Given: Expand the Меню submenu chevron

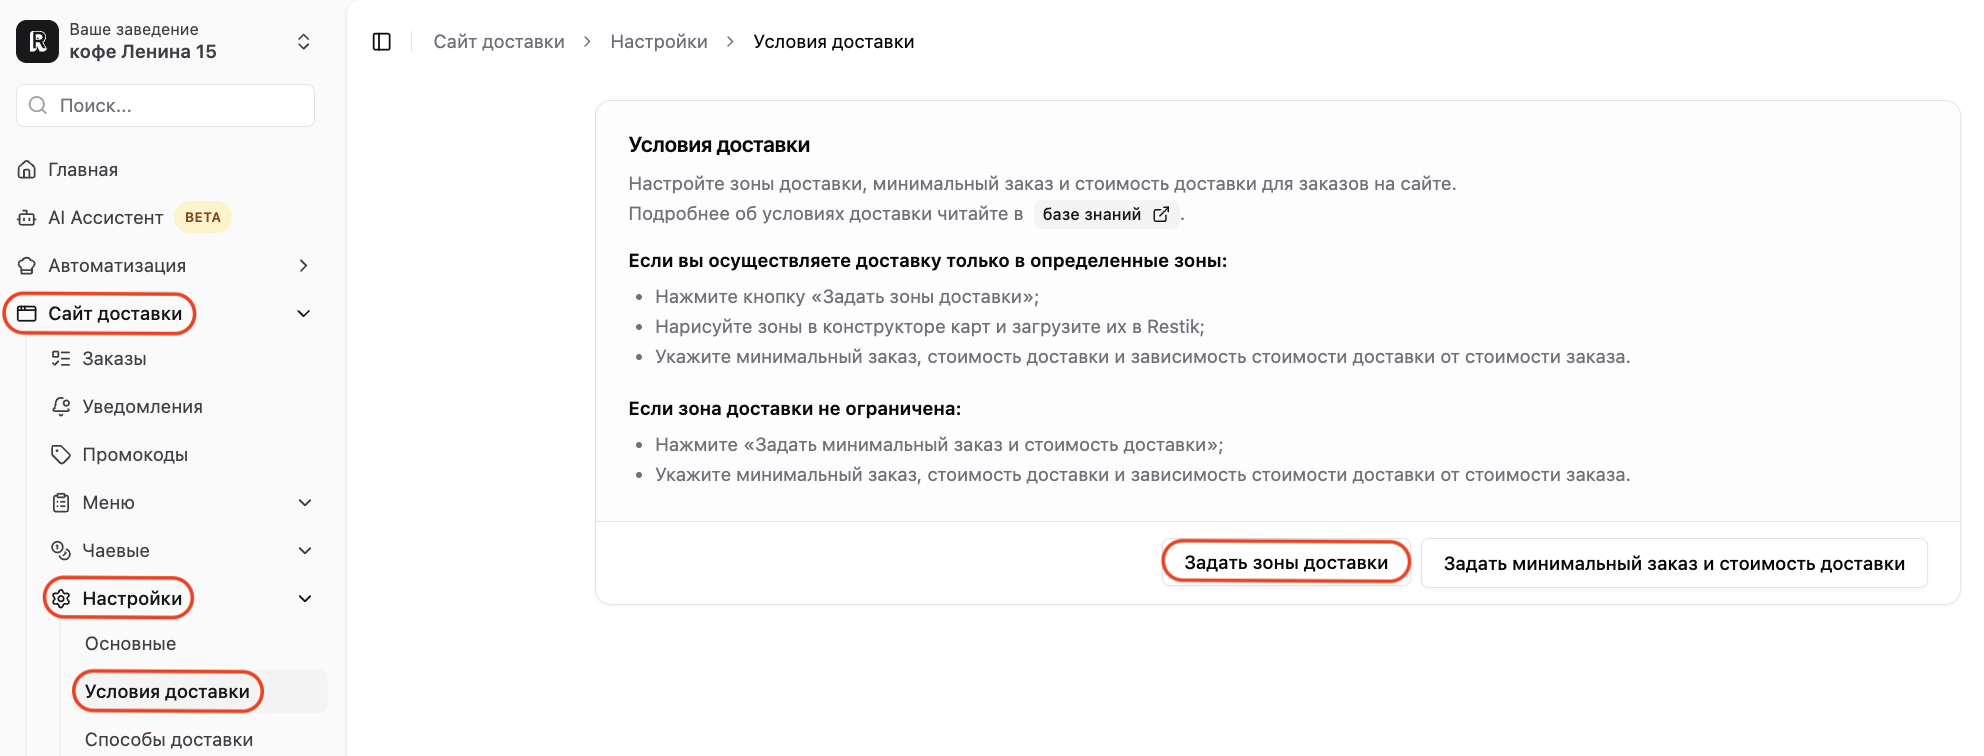Looking at the screenshot, I should coord(305,502).
